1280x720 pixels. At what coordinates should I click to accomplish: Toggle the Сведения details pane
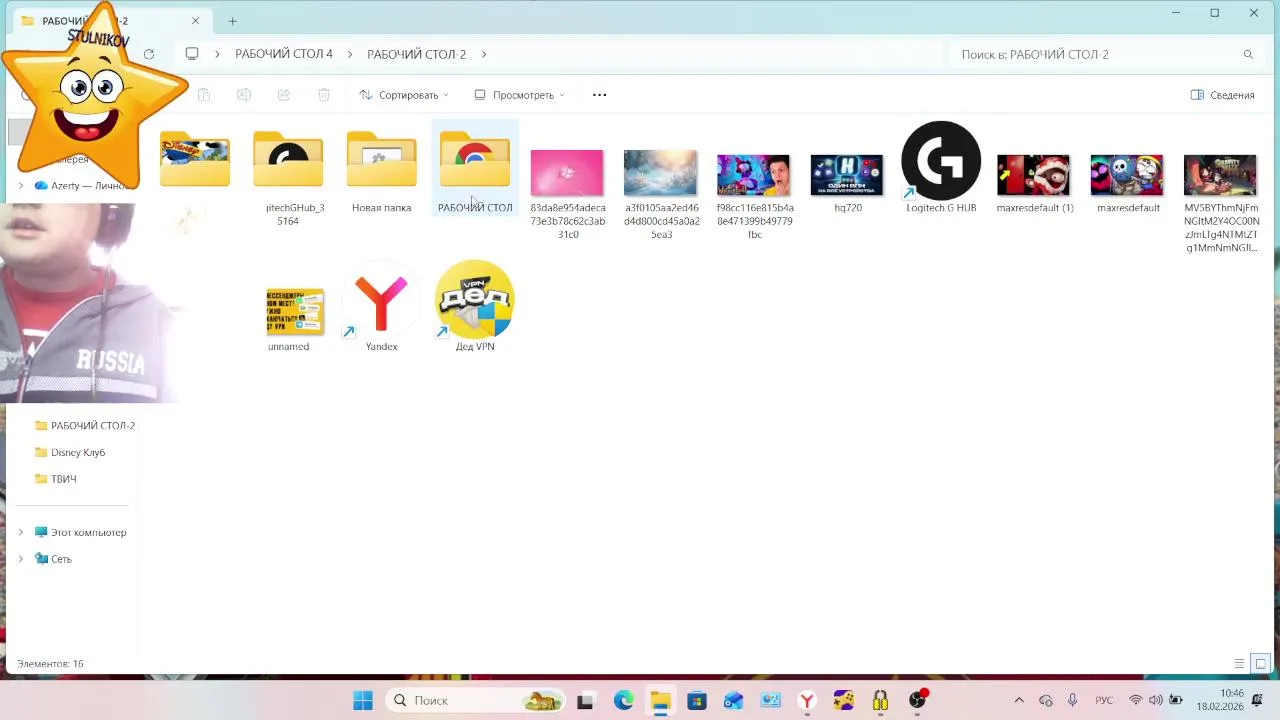tap(1222, 95)
